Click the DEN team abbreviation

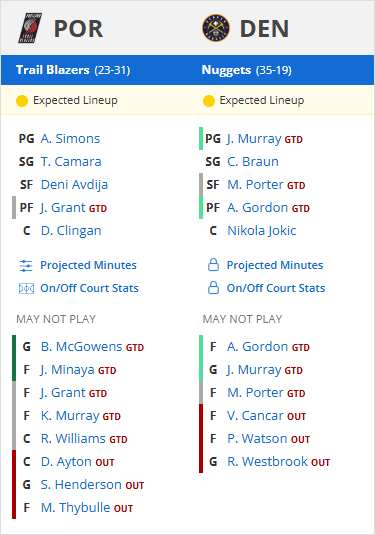pos(264,28)
